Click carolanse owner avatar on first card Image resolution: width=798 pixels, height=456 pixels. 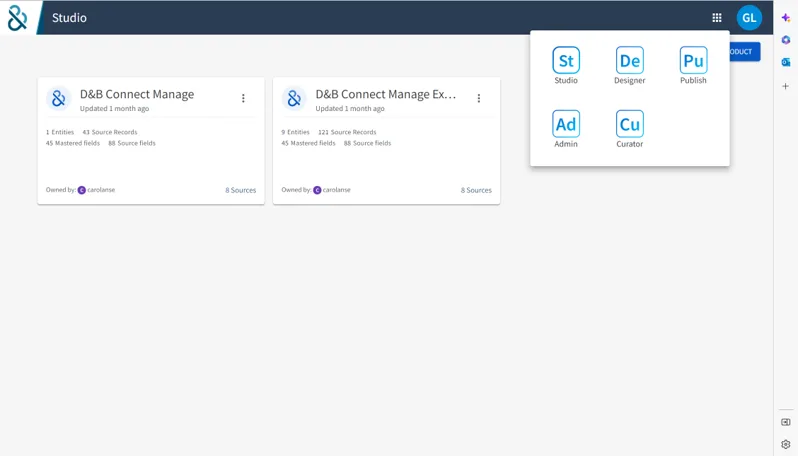tap(81, 190)
